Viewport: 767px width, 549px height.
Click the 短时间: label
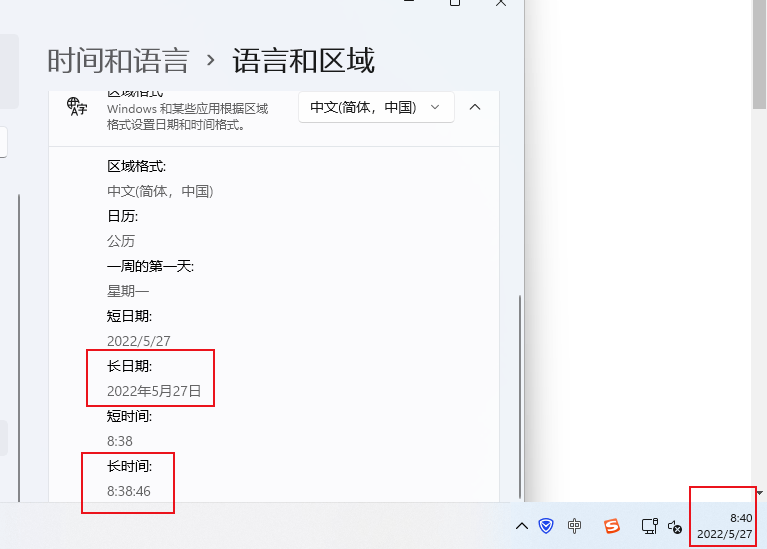pyautogui.click(x=129, y=416)
